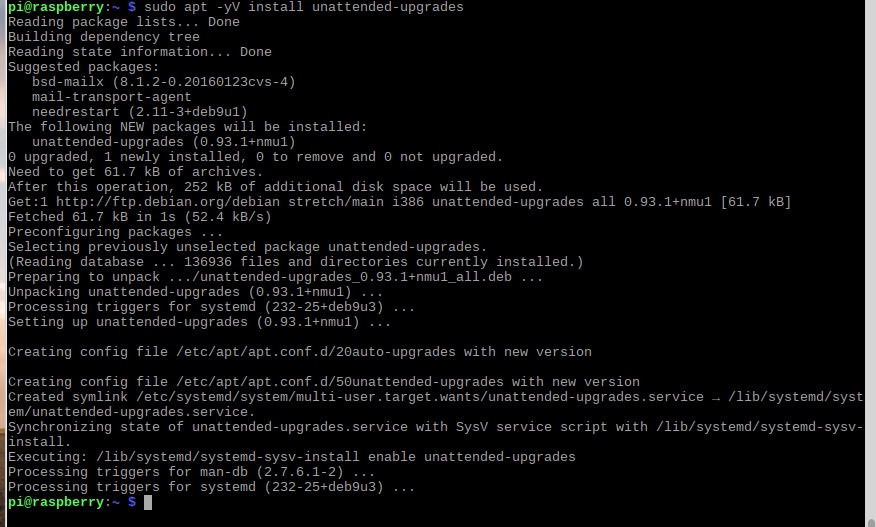Click the 'Processing triggers for man-db' line
The width and height of the screenshot is (876, 527).
click(x=192, y=472)
